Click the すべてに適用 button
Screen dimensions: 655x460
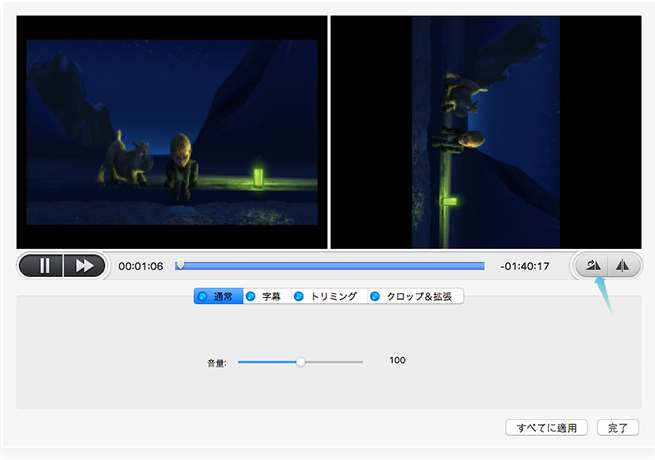[x=546, y=428]
